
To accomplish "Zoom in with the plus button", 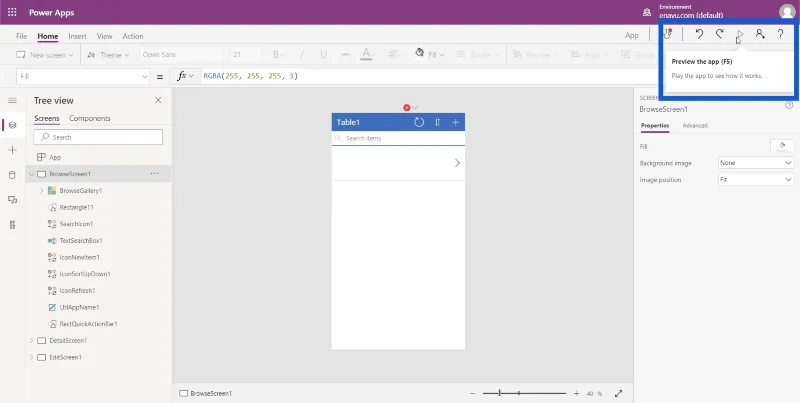I will 576,393.
